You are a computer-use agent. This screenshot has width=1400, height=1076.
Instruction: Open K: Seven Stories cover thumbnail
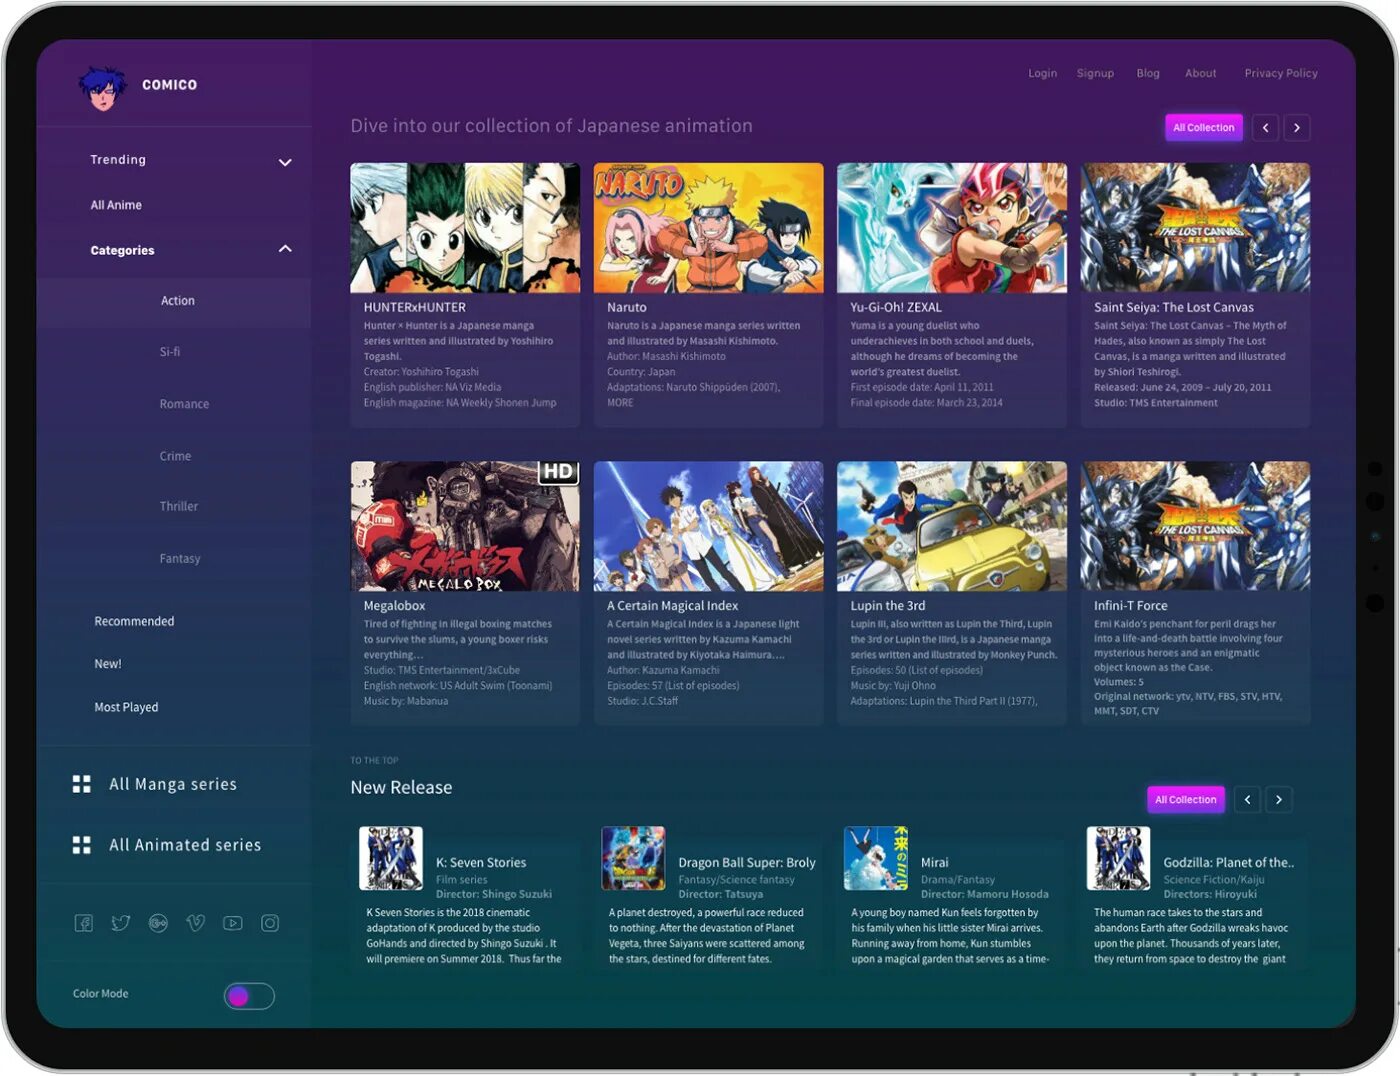coord(391,858)
